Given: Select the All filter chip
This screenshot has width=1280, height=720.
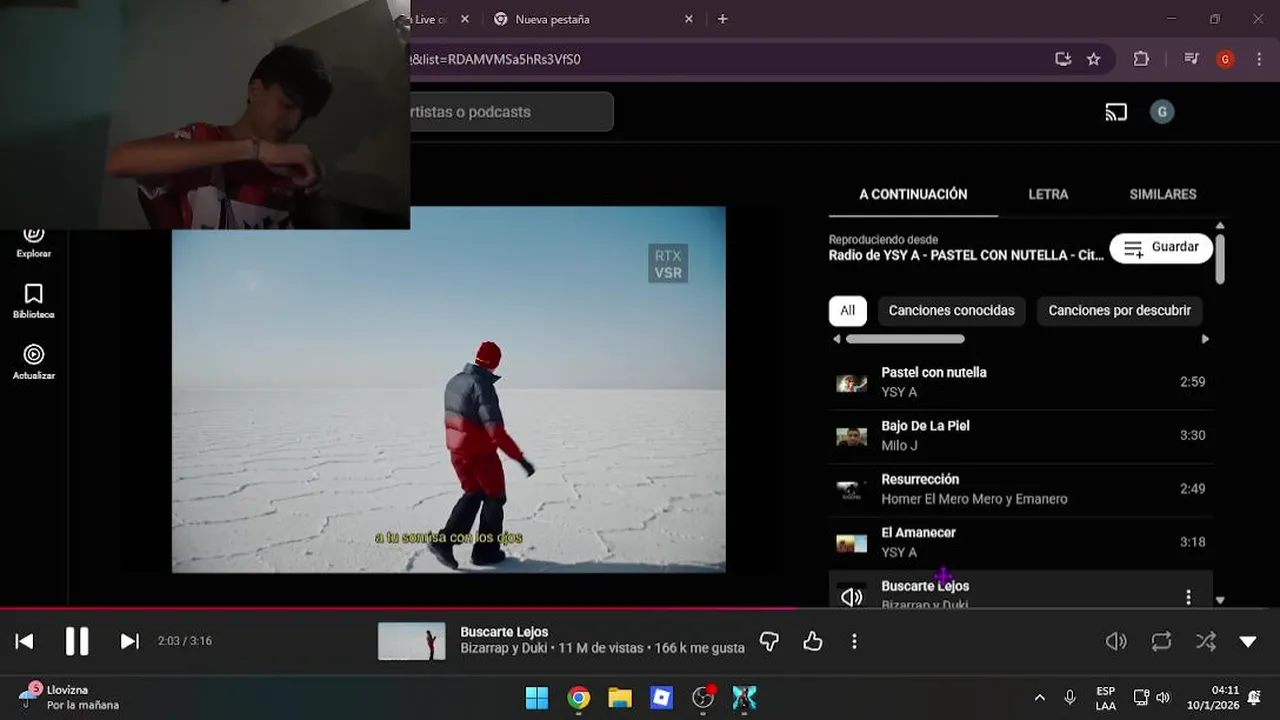Looking at the screenshot, I should tap(847, 310).
